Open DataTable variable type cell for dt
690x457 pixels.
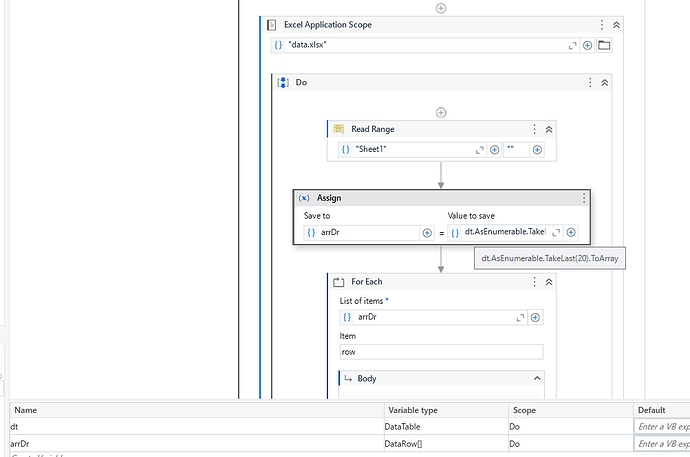point(446,427)
